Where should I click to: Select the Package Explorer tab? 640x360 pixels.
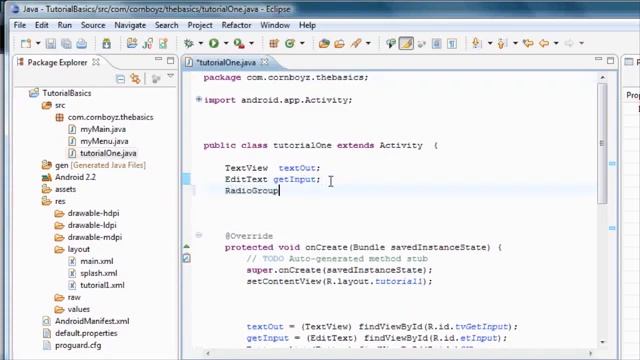57,62
